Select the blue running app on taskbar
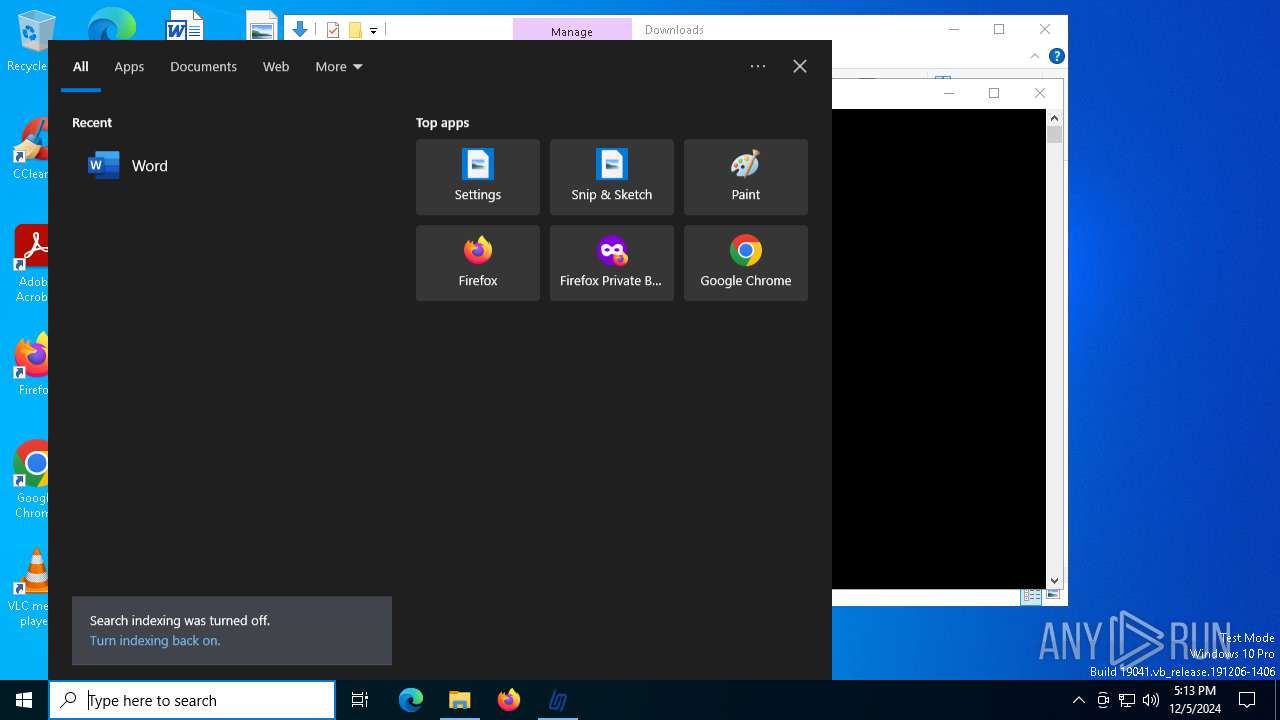 pos(558,700)
